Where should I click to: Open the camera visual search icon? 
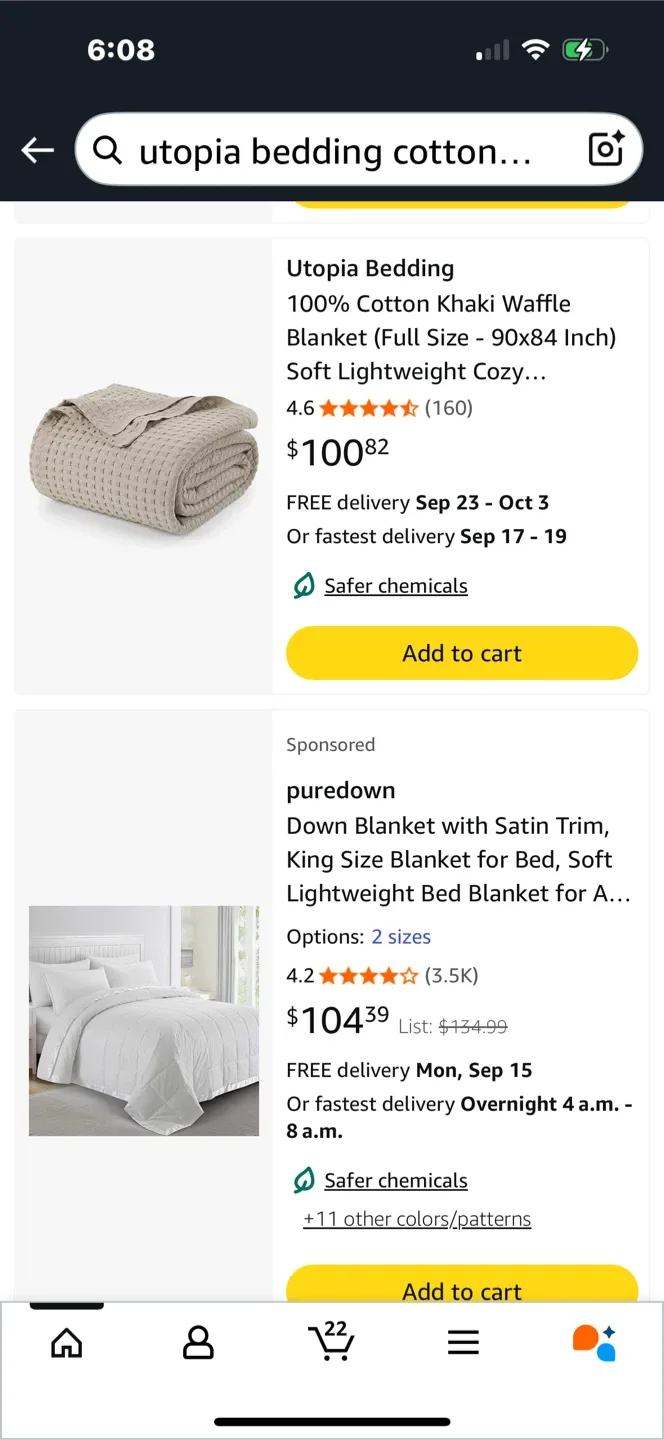606,148
